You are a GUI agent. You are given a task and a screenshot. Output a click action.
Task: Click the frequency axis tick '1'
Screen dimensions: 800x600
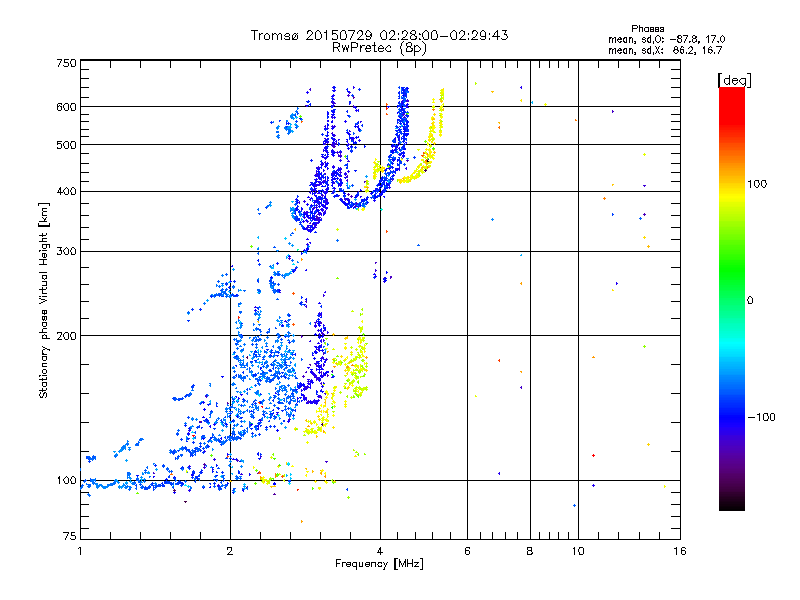[80, 551]
